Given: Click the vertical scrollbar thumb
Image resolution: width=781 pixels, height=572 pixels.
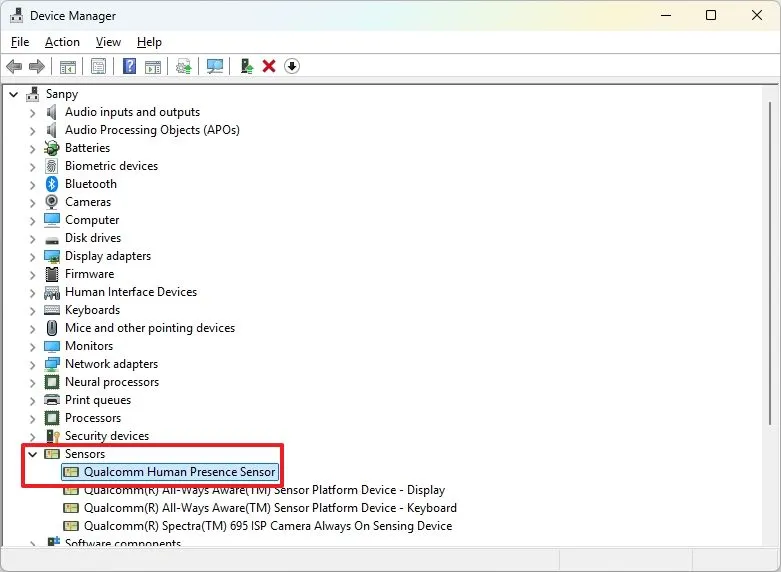Looking at the screenshot, I should (770, 263).
